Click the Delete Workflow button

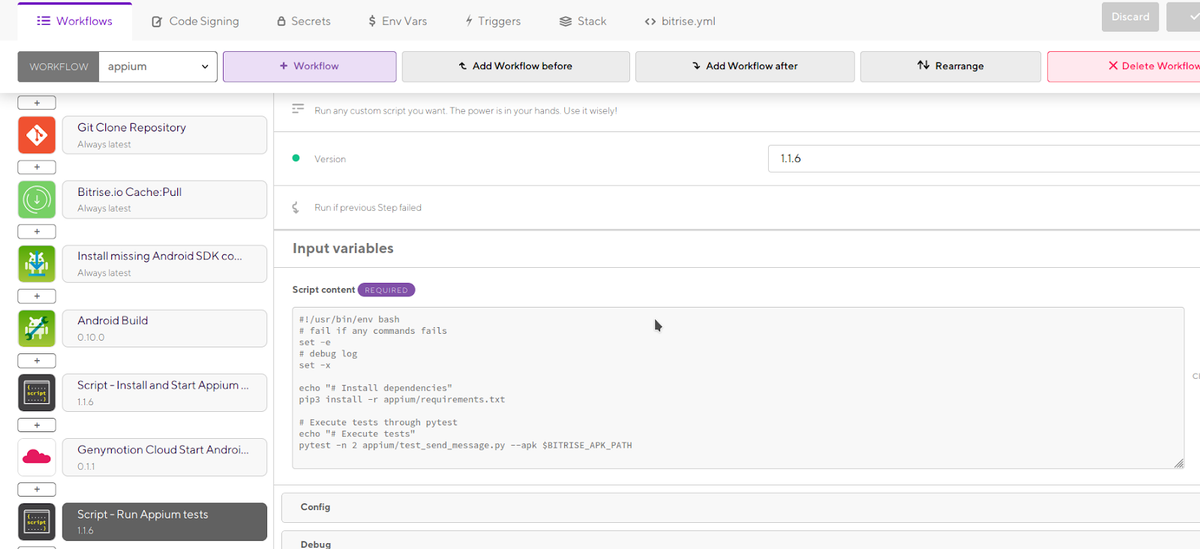[1124, 66]
